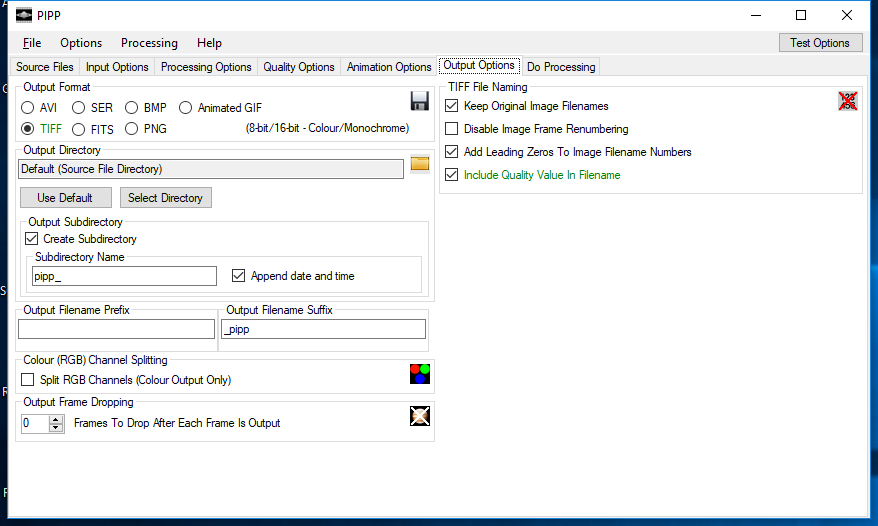Select the AVI output format
878x526 pixels.
point(27,108)
